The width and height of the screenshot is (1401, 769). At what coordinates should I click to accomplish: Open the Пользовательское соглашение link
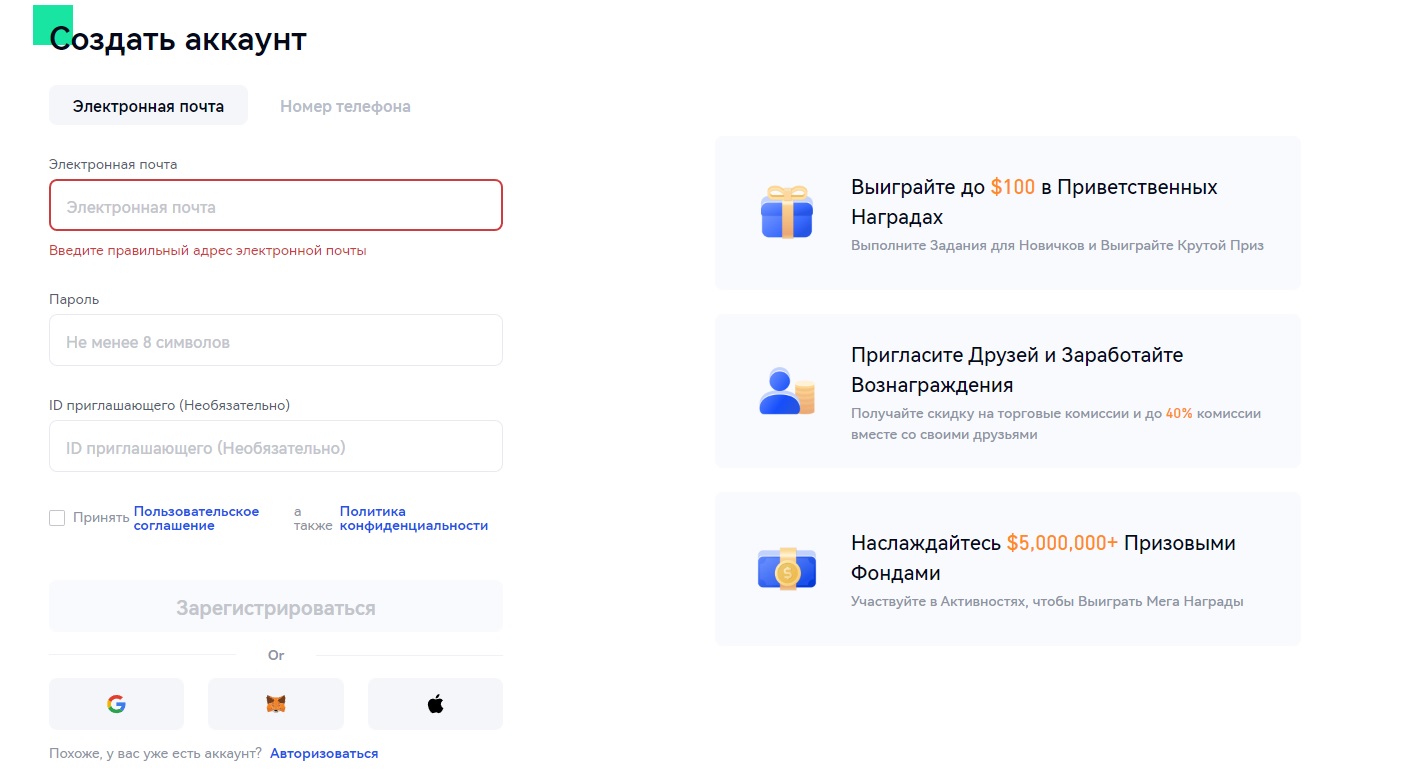pyautogui.click(x=196, y=518)
